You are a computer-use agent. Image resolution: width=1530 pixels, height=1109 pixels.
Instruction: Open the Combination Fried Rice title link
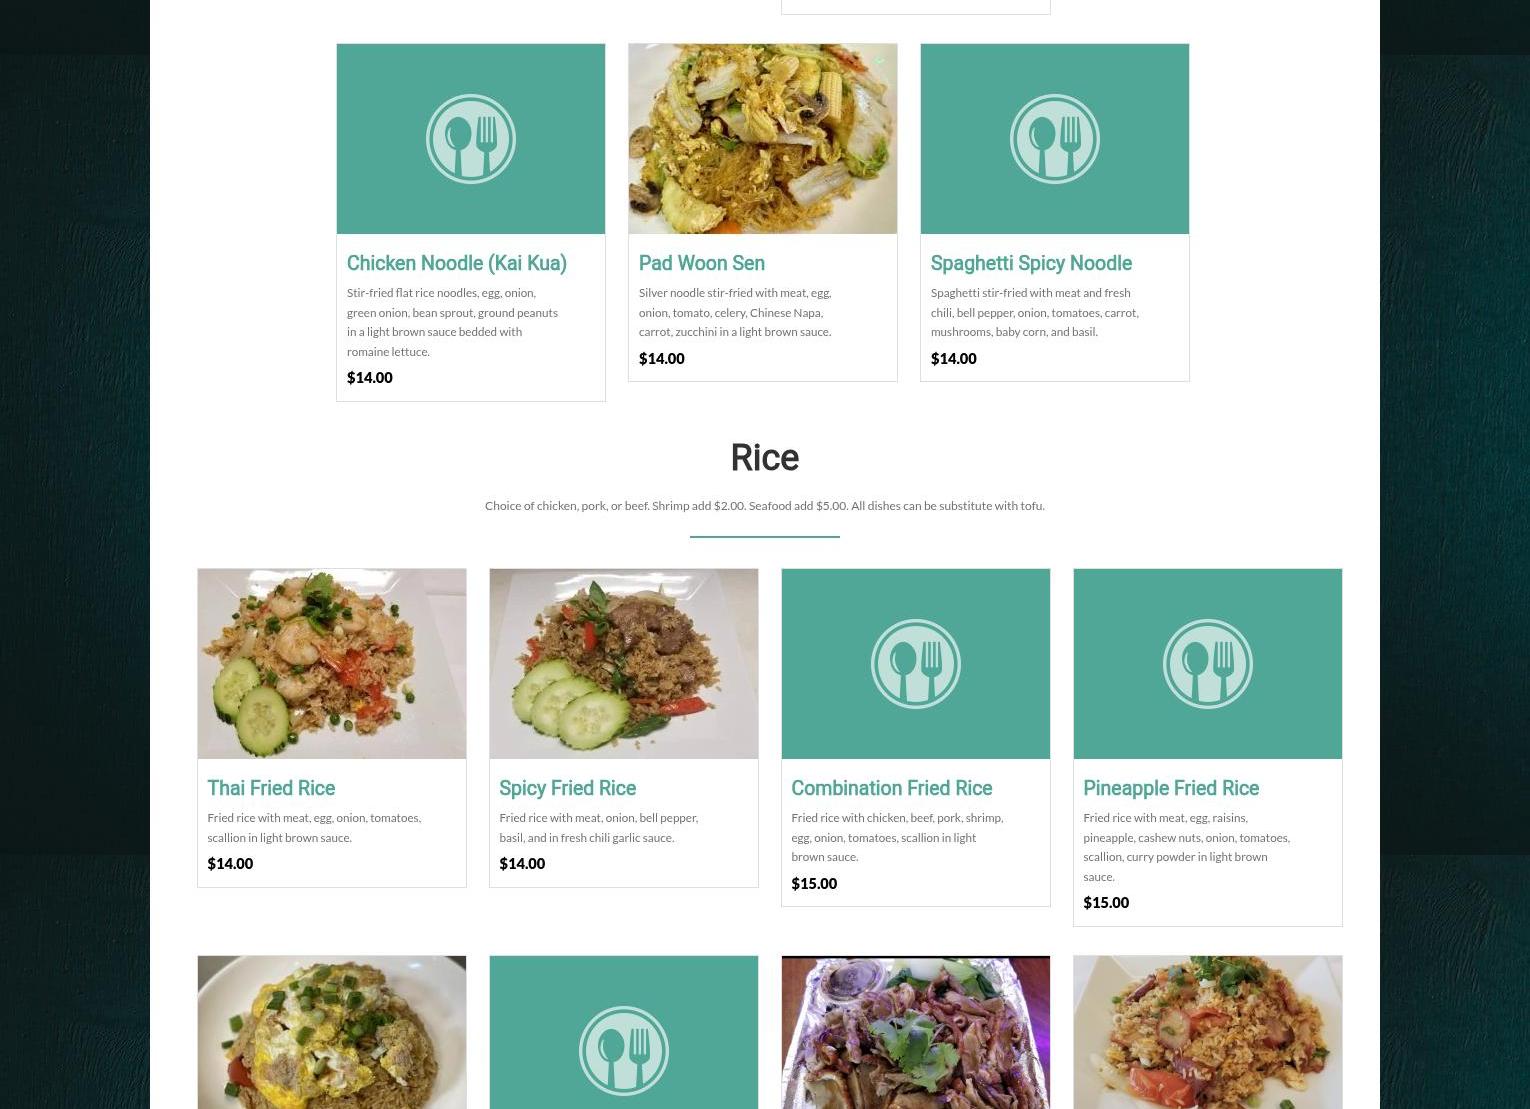892,788
